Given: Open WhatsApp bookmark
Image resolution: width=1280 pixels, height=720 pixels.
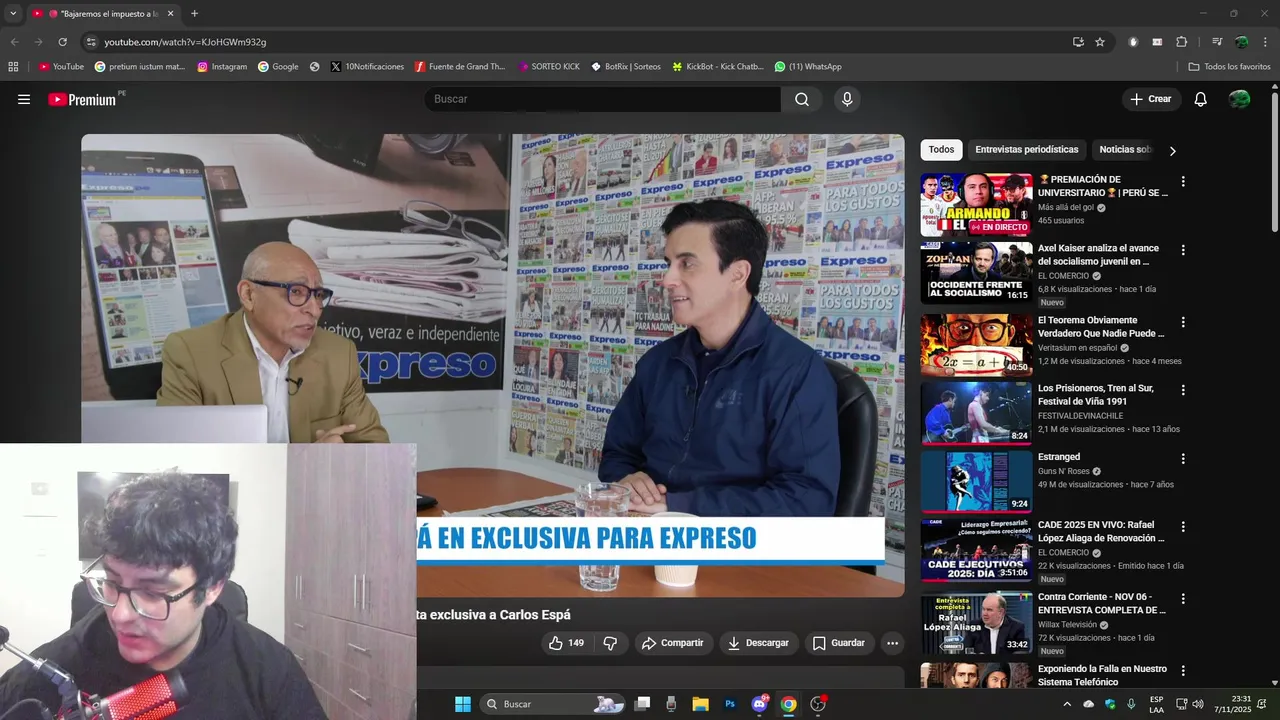Looking at the screenshot, I should (808, 67).
